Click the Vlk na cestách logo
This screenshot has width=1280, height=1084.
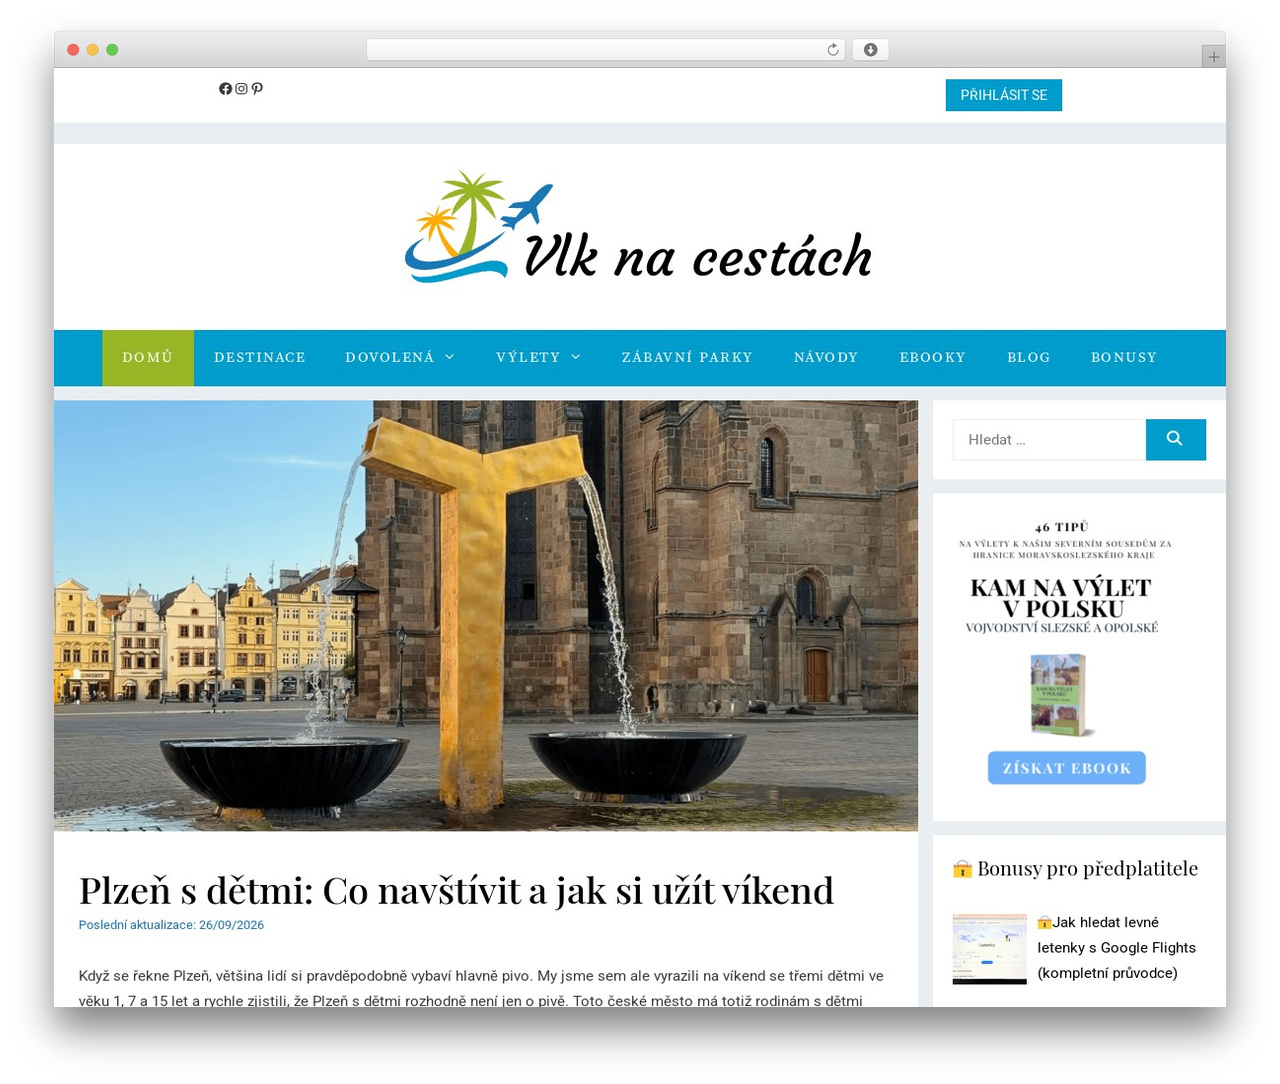tap(639, 229)
